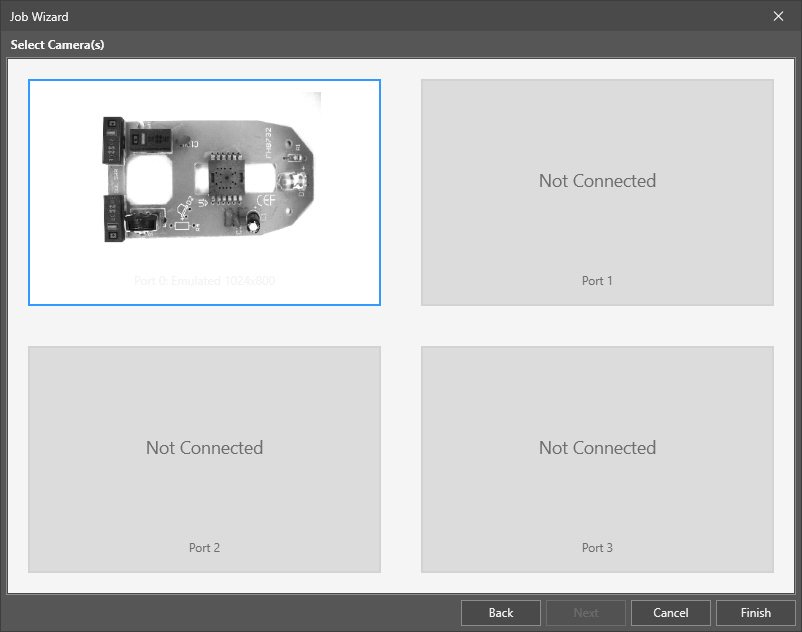Click the Job Wizard title bar text
The image size is (802, 632).
tap(40, 17)
